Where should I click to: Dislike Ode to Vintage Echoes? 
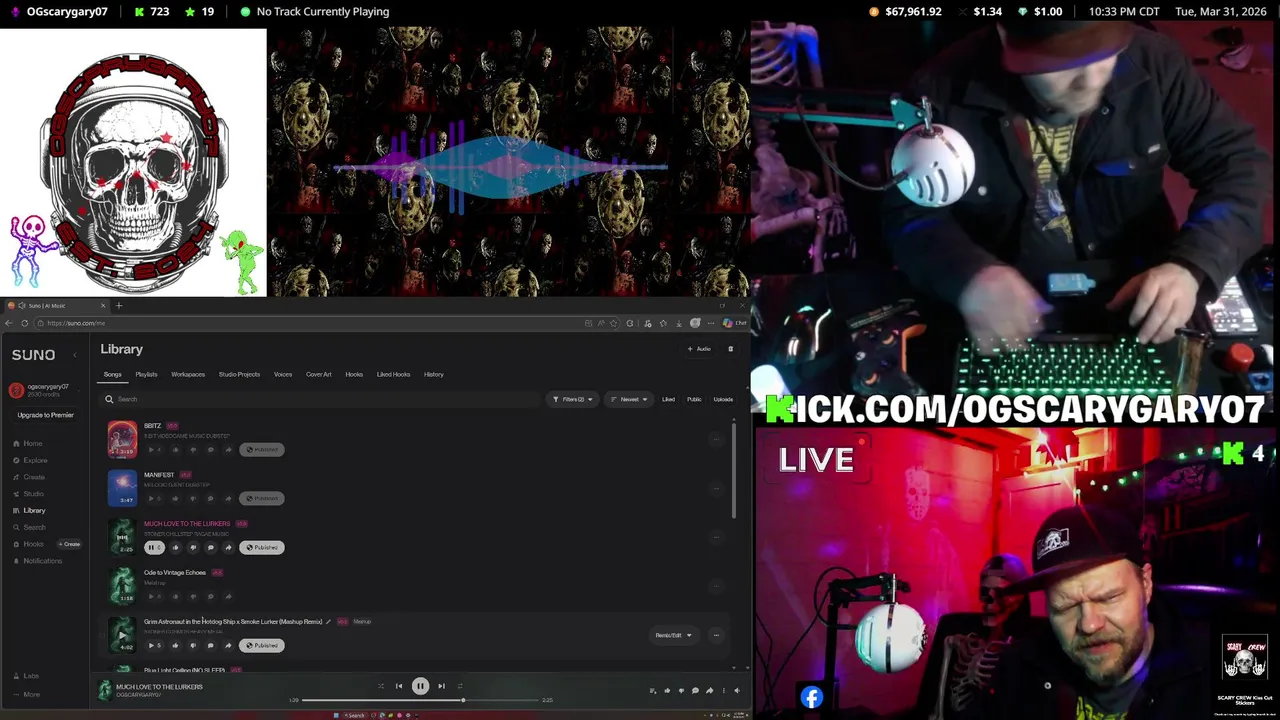[x=193, y=596]
